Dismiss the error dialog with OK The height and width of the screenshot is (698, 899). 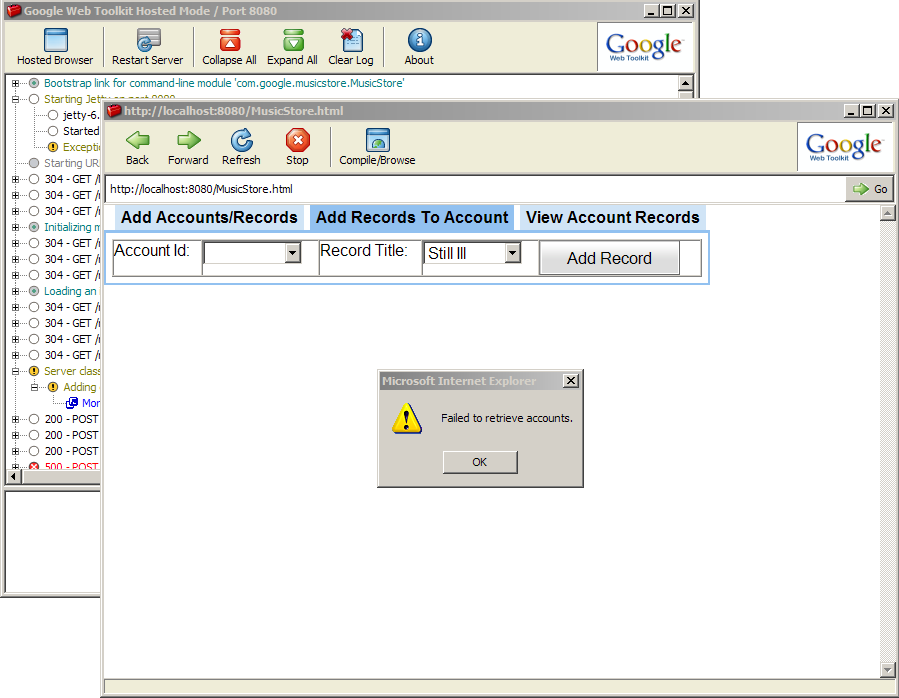pyautogui.click(x=480, y=462)
